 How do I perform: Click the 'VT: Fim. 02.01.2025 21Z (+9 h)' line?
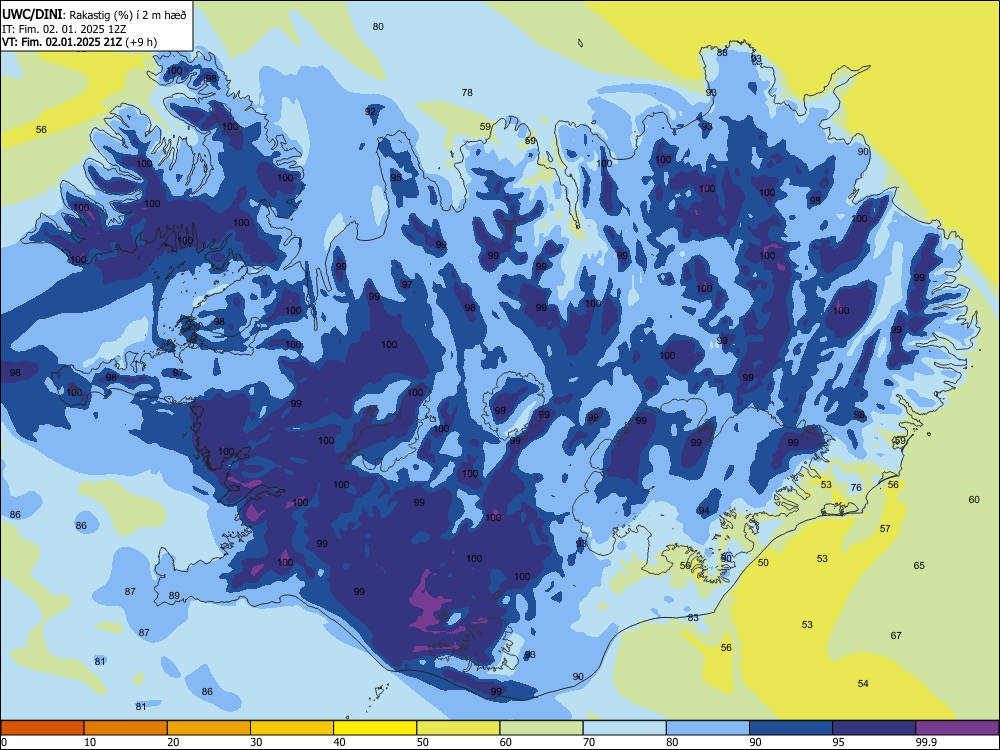pyautogui.click(x=80, y=42)
